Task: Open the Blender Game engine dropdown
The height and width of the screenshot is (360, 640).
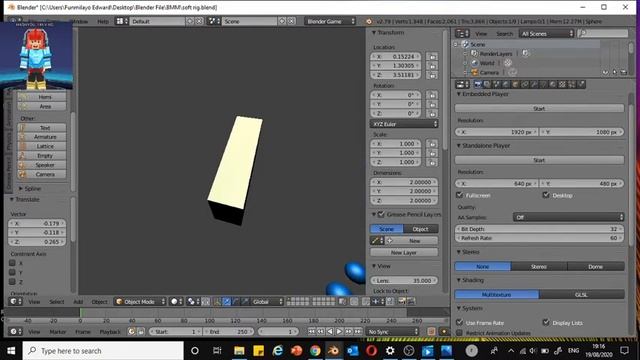Action: pos(330,21)
